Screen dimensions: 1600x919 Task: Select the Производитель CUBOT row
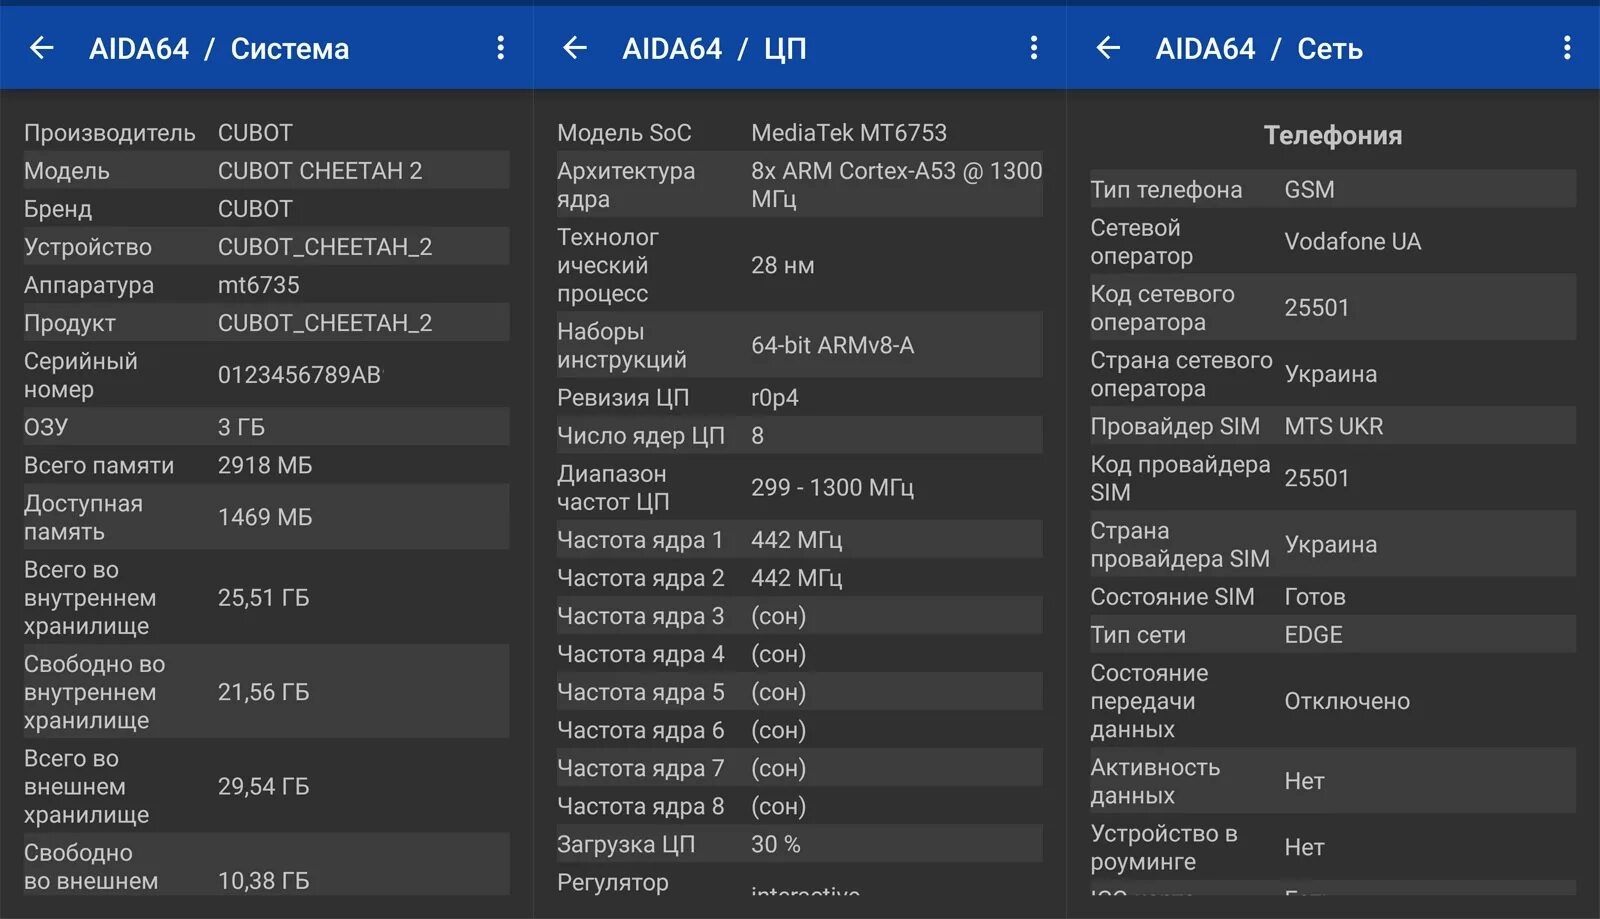coord(266,133)
